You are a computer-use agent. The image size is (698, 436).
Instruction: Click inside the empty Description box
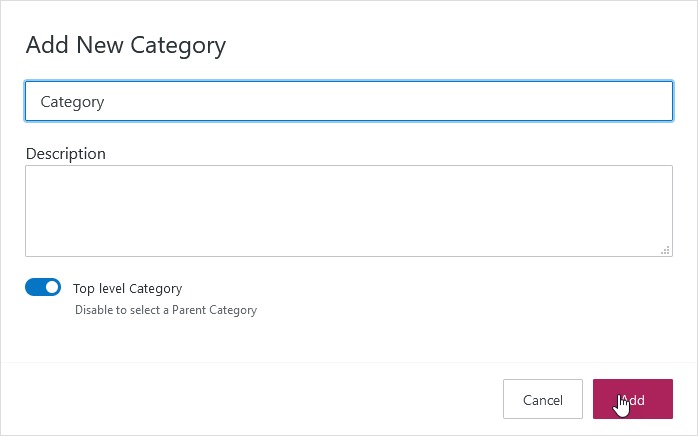pos(348,211)
